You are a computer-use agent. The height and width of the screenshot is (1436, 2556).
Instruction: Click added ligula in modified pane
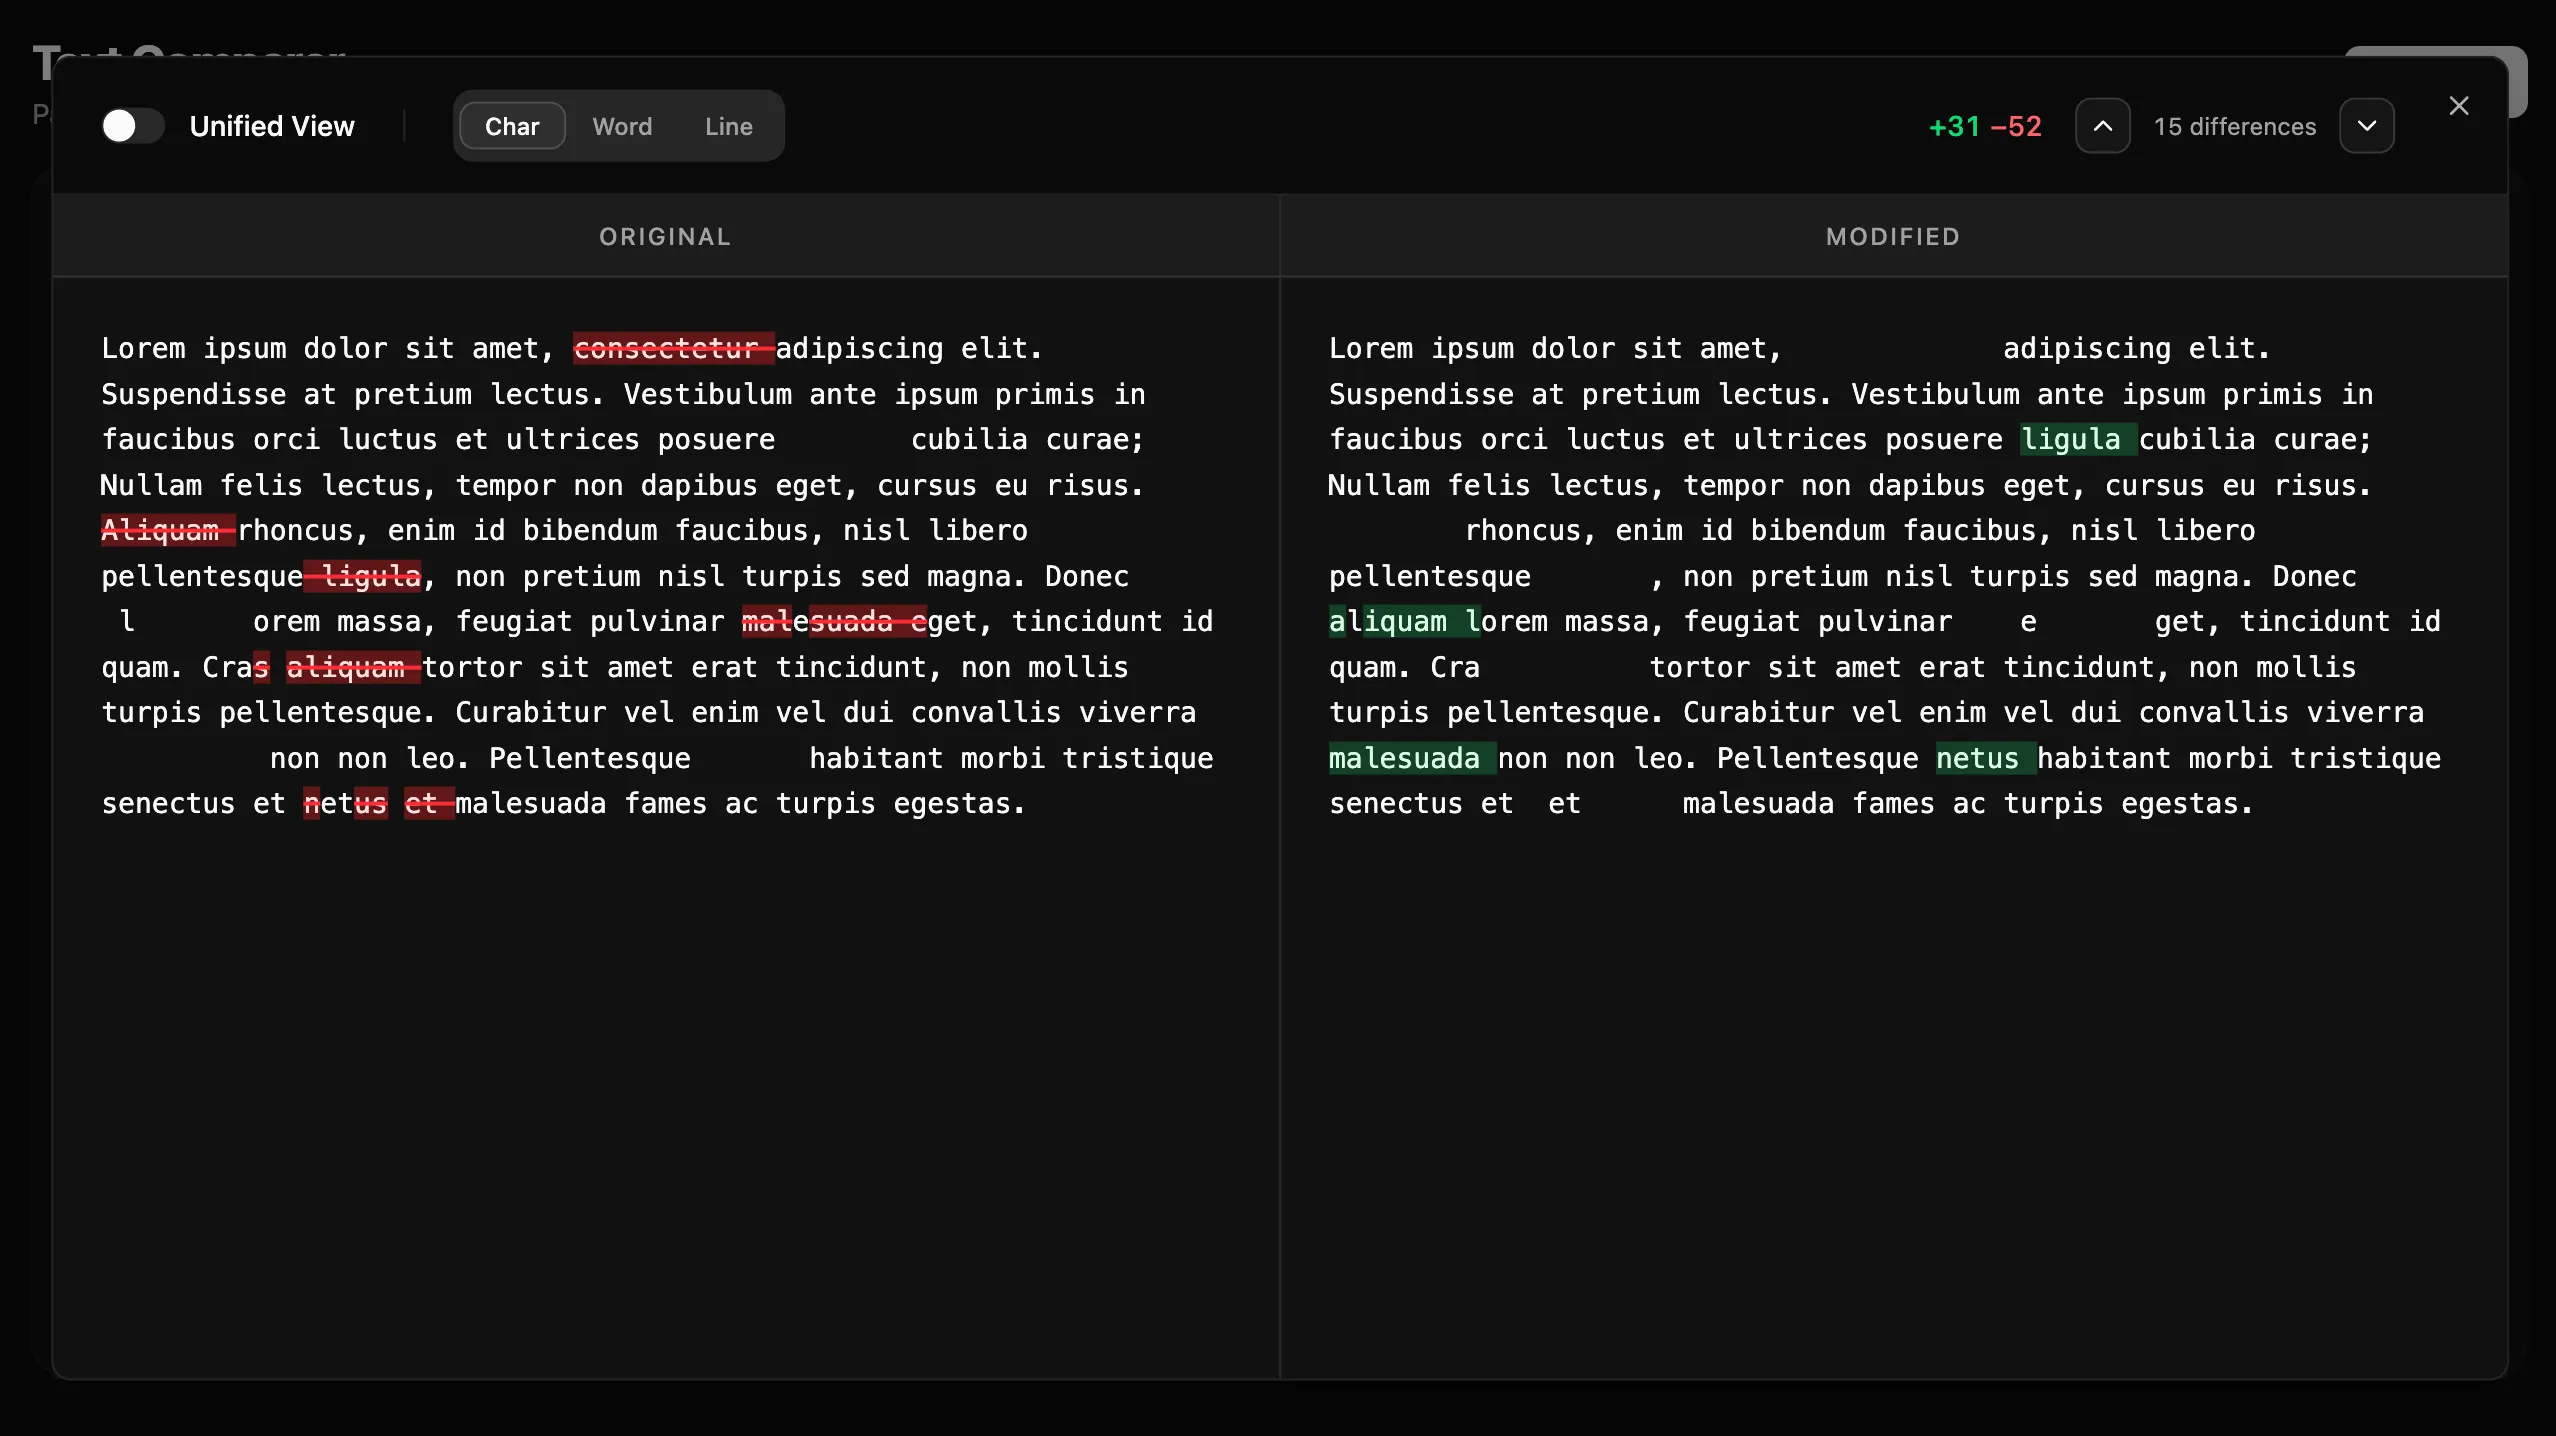[x=2078, y=439]
